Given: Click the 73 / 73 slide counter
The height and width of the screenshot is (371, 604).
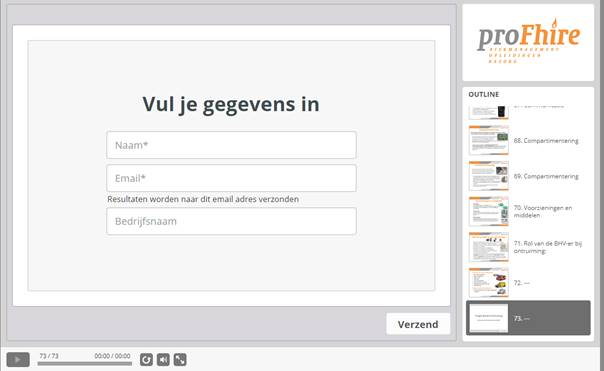Looking at the screenshot, I should (49, 356).
